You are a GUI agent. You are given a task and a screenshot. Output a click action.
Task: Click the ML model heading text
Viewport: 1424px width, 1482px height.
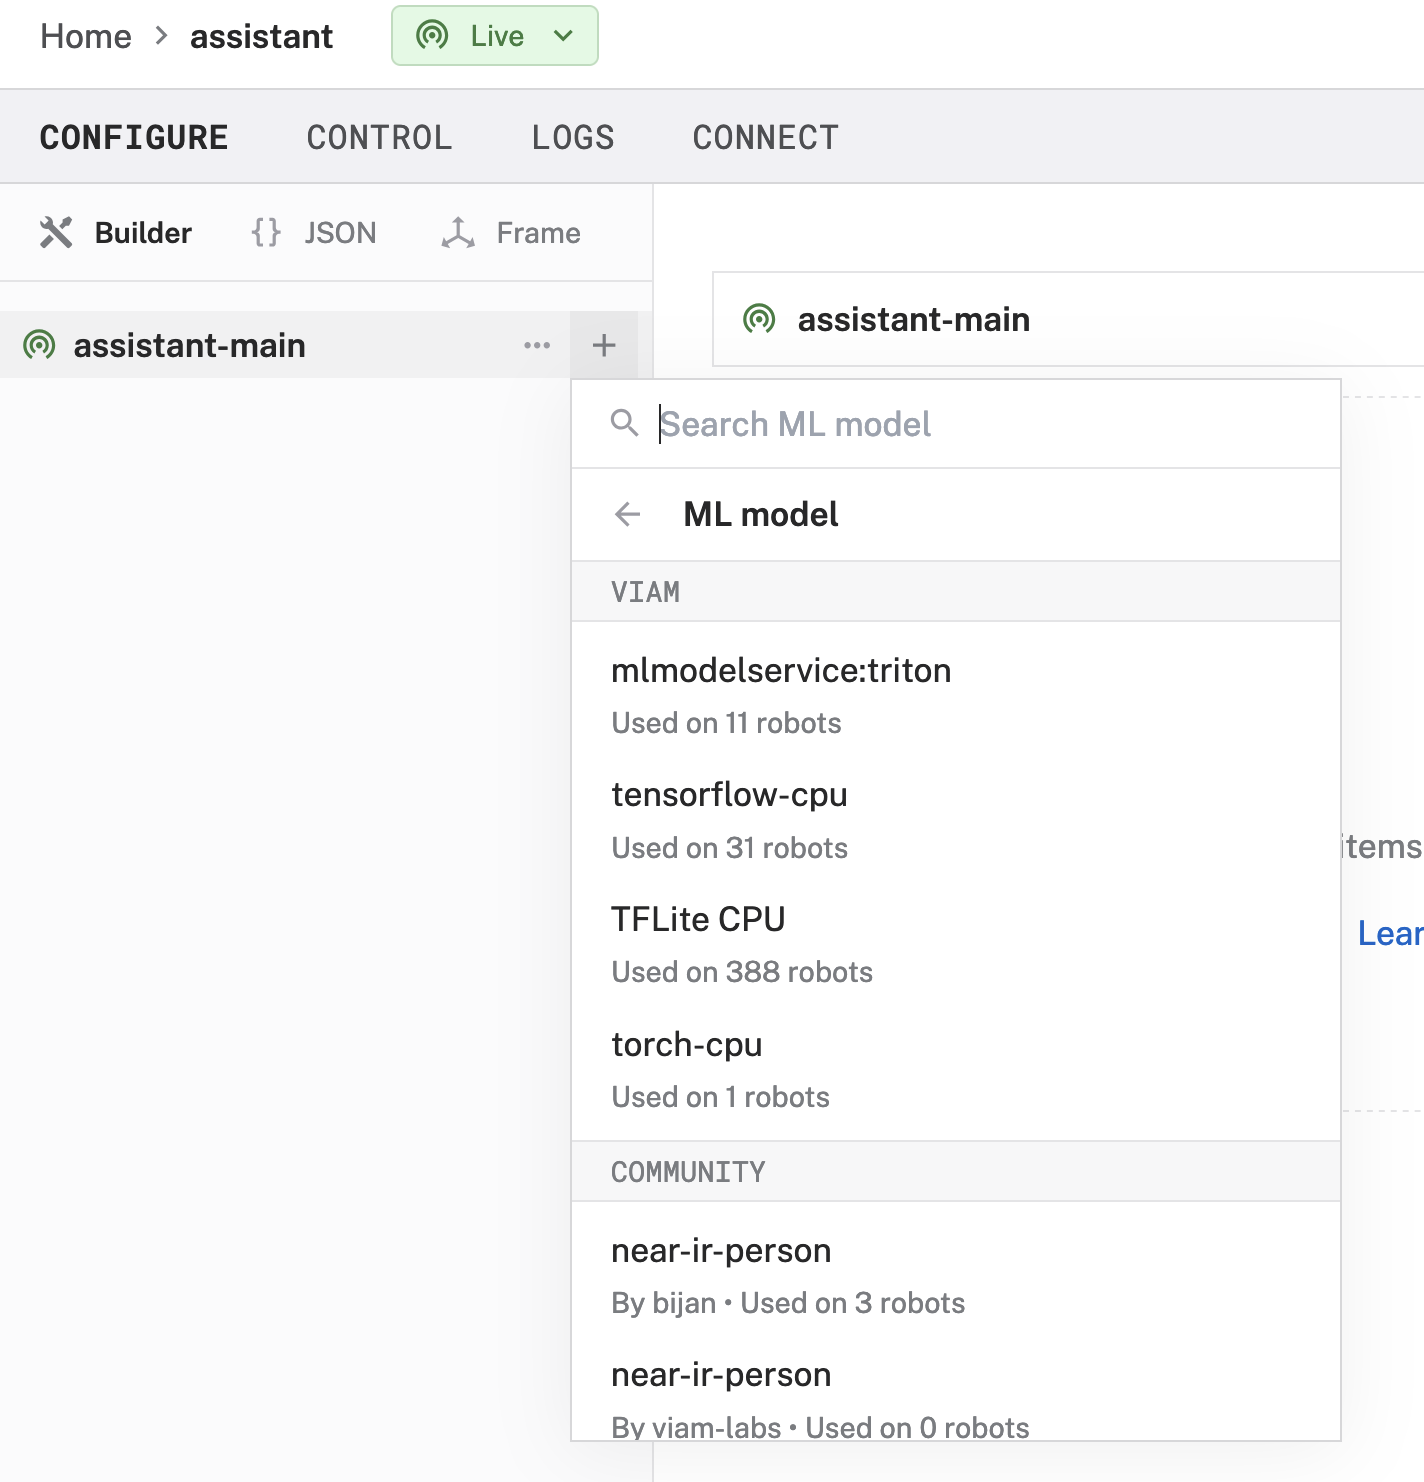(761, 515)
